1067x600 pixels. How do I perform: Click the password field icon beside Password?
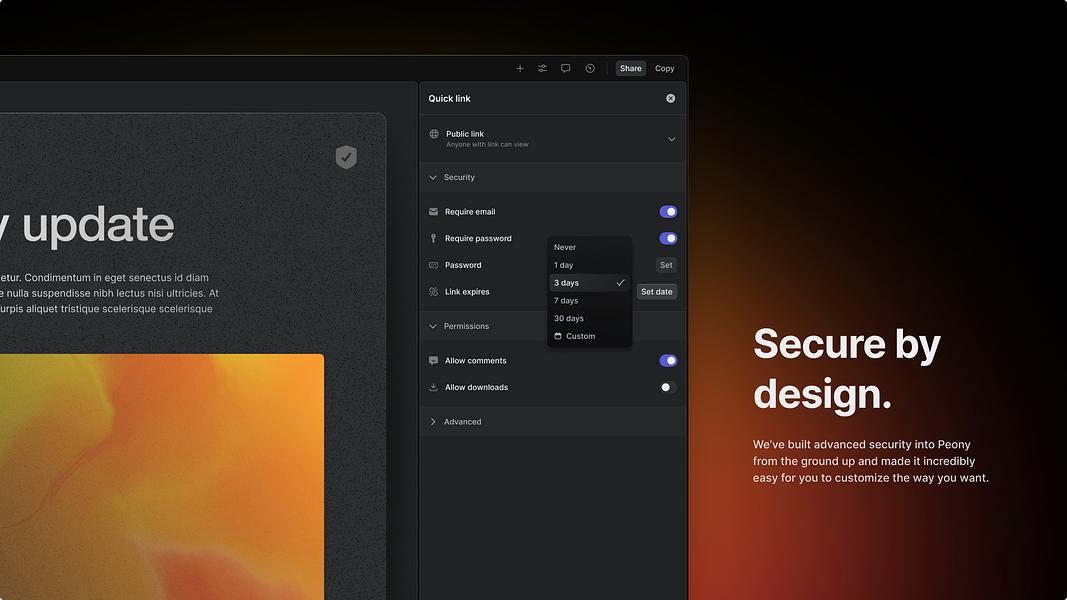pyautogui.click(x=433, y=265)
